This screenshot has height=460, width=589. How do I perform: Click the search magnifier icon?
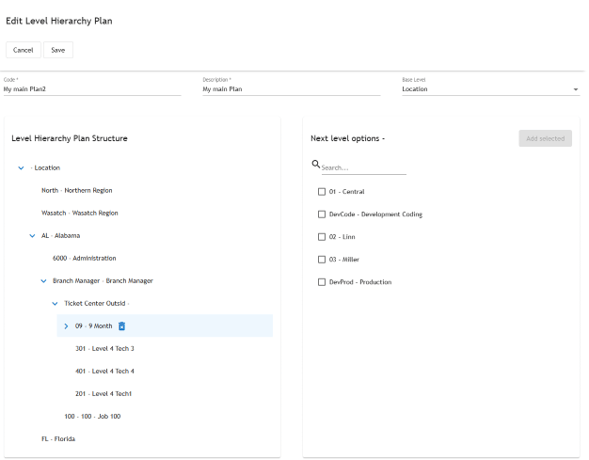tap(316, 164)
